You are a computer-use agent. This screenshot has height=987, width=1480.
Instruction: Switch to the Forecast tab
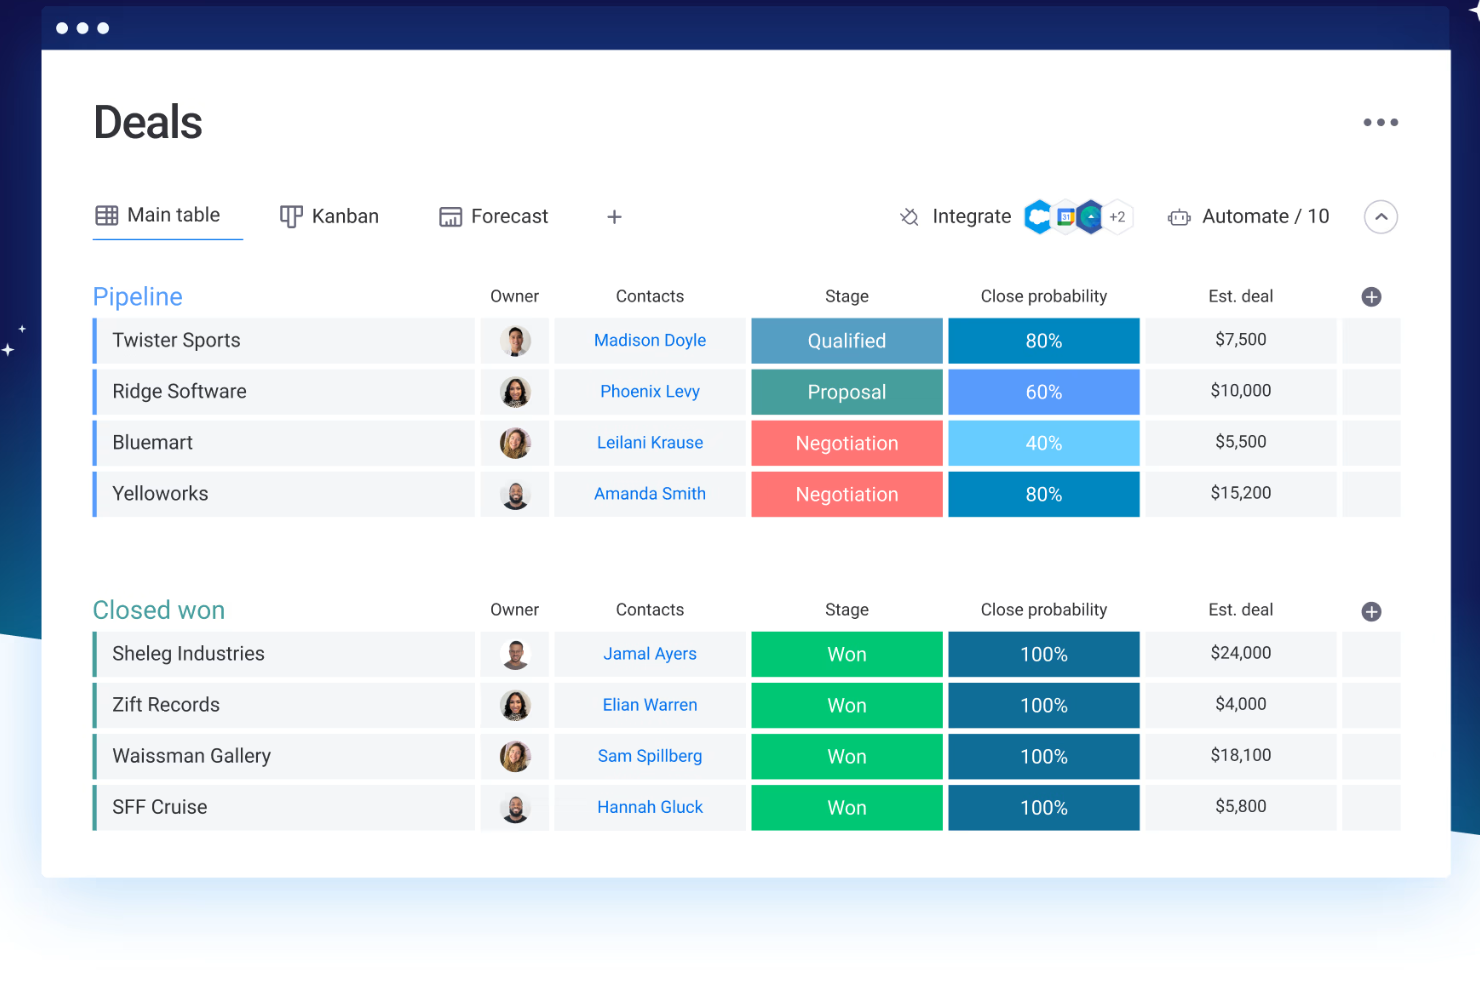493,216
